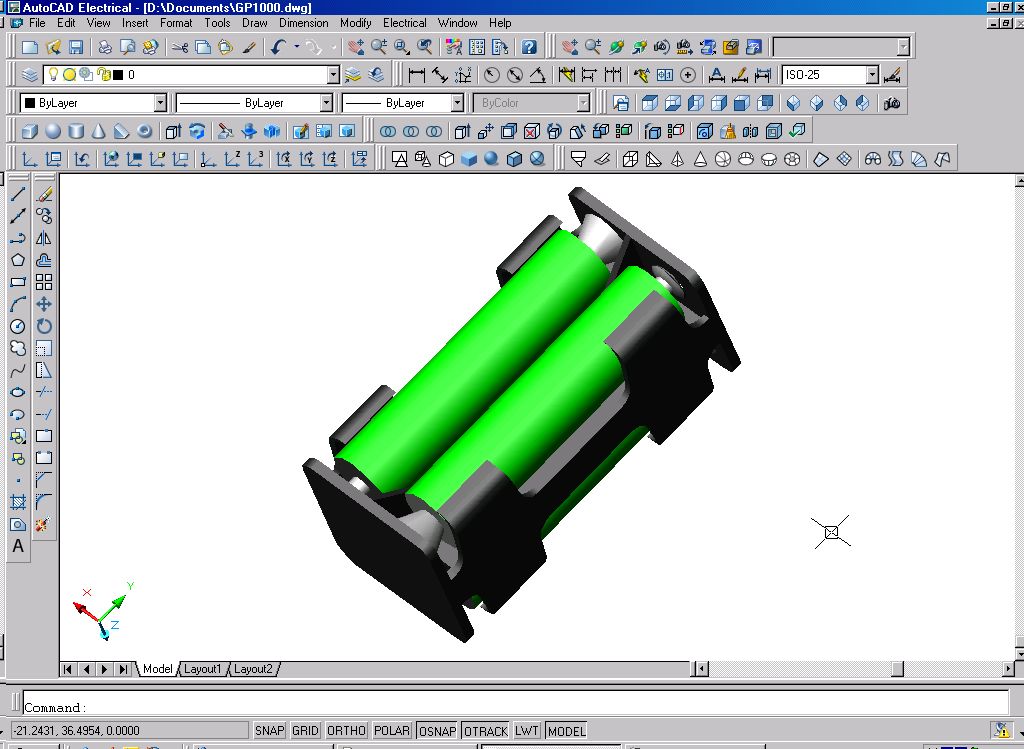Create a Cylinder solid from Solids toolbar
Image resolution: width=1024 pixels, height=749 pixels.
[76, 131]
